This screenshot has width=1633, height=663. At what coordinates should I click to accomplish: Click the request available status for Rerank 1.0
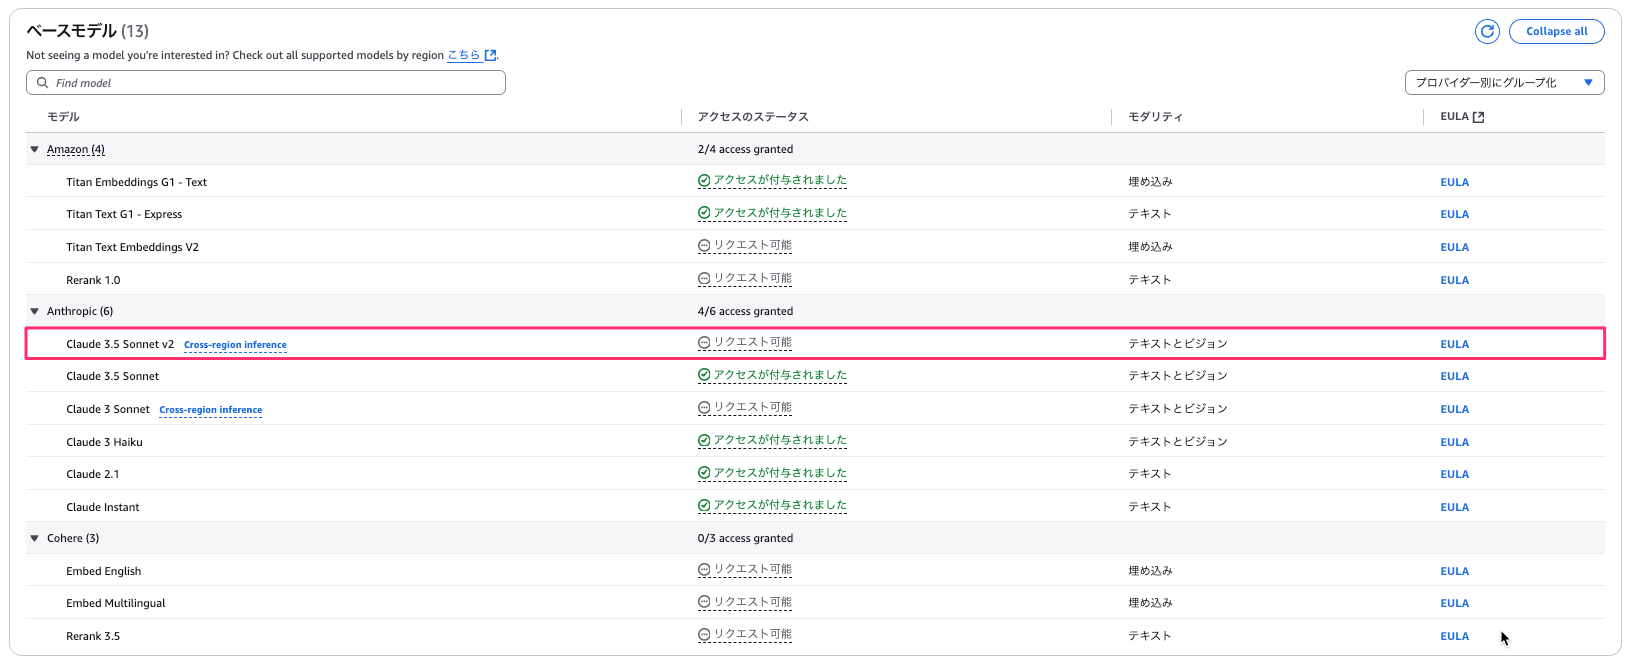point(745,279)
